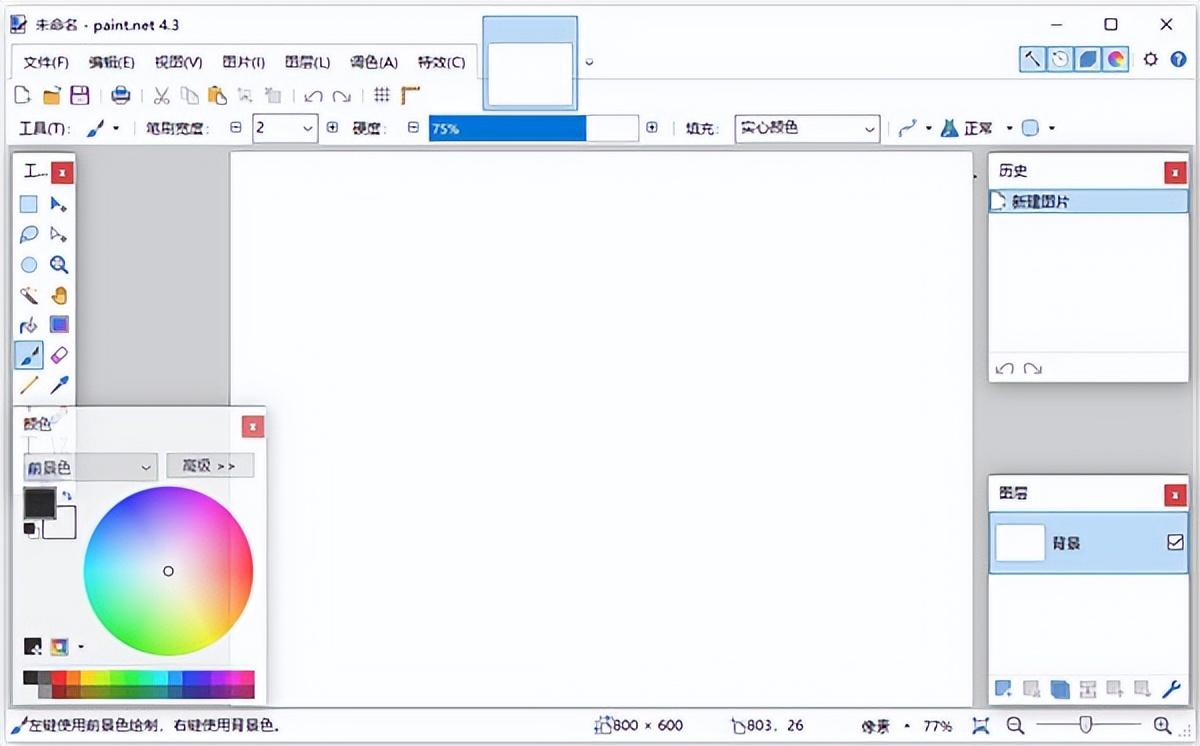This screenshot has width=1200, height=746.
Task: Click the fit-to-window icon in status bar
Action: point(980,725)
